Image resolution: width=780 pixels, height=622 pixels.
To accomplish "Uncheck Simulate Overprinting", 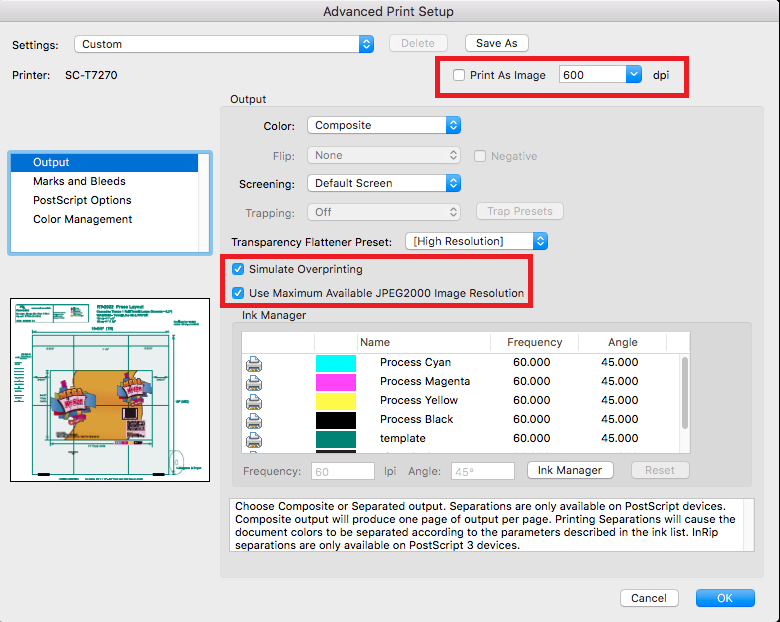I will tap(238, 269).
